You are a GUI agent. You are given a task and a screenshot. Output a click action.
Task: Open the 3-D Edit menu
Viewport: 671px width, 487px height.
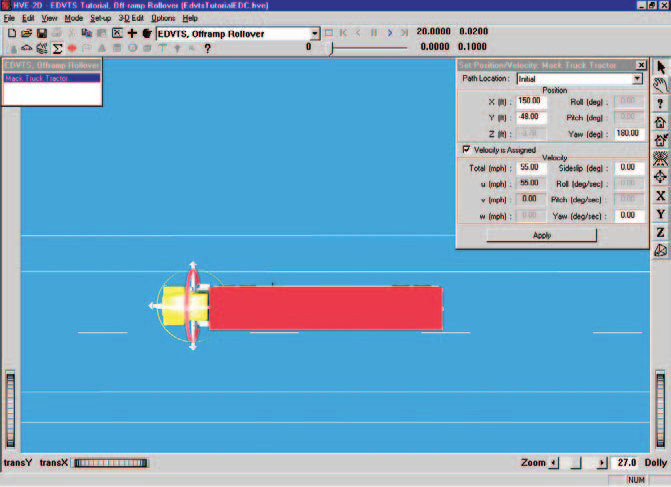(131, 18)
